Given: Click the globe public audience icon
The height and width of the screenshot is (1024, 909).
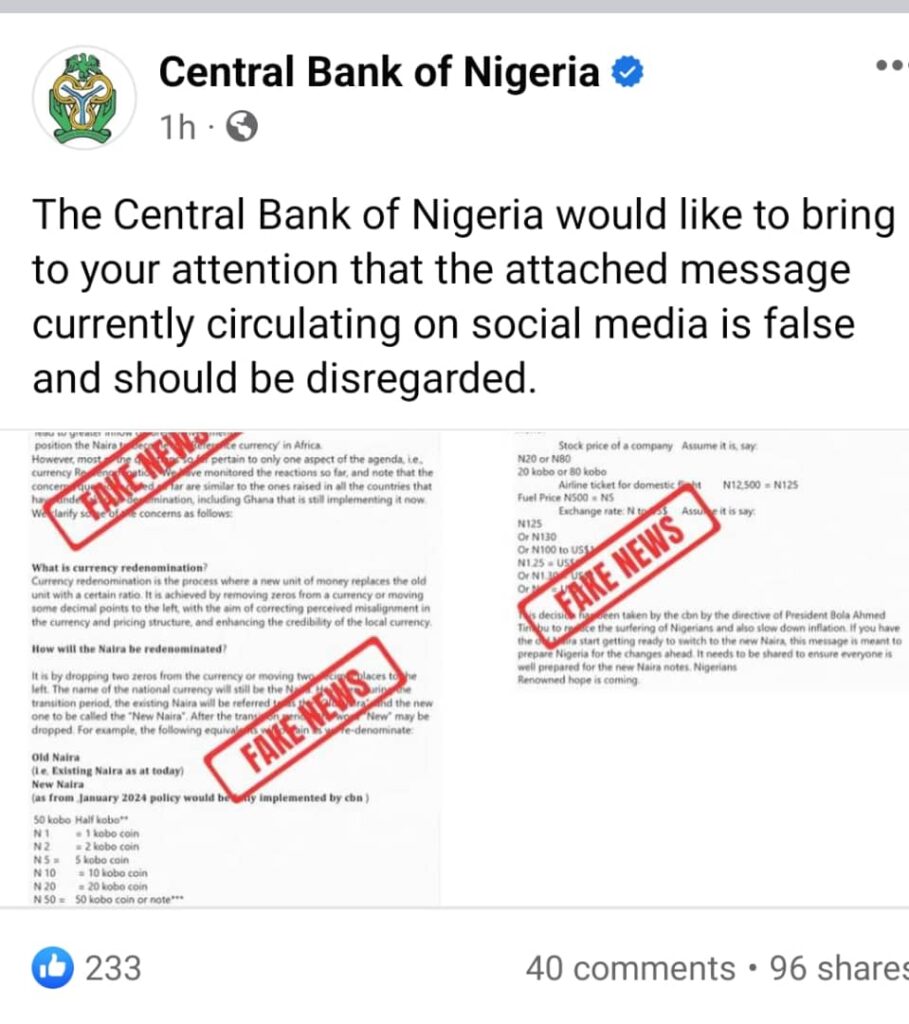Looking at the screenshot, I should pyautogui.click(x=242, y=126).
